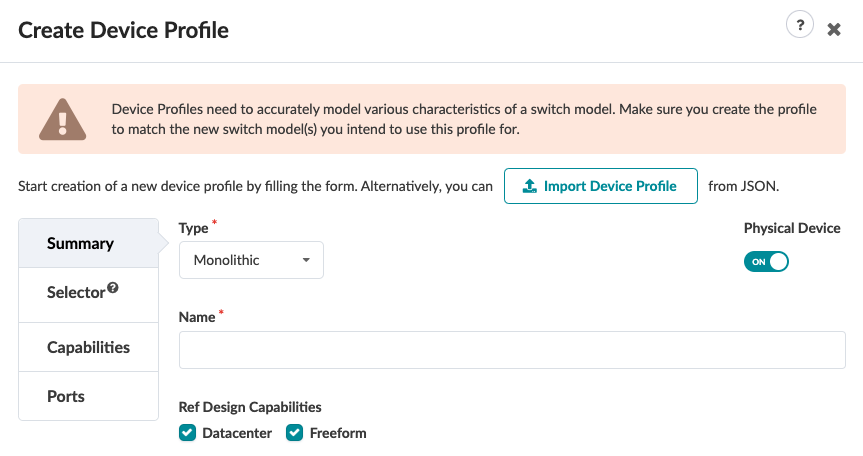This screenshot has height=456, width=863.
Task: Uncheck the Freeform checkbox
Action: pyautogui.click(x=294, y=433)
